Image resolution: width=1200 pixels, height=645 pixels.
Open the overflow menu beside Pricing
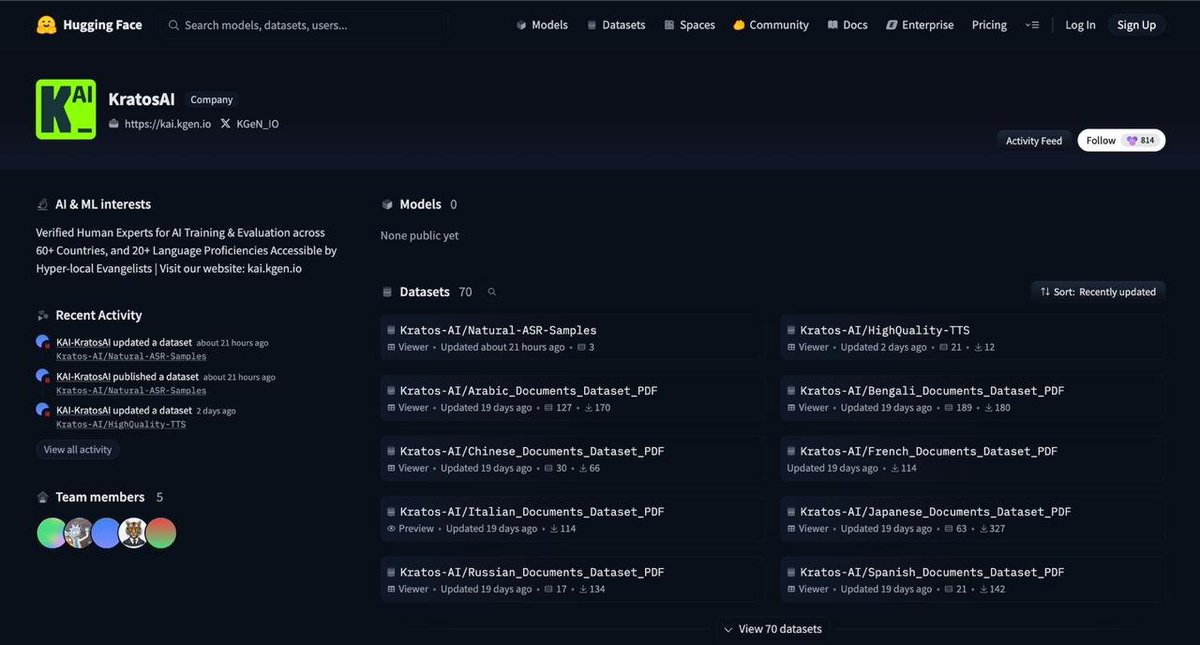[1032, 24]
